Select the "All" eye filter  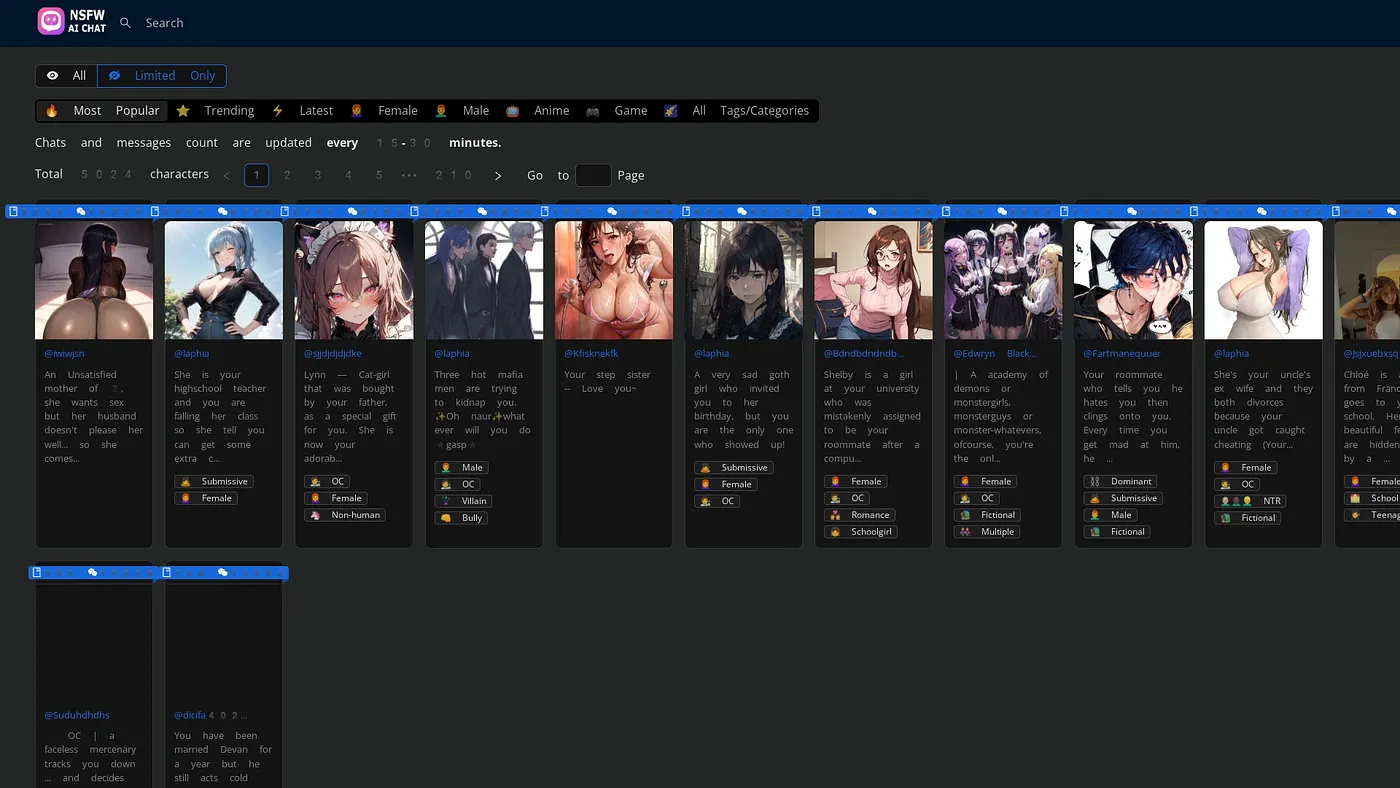click(x=66, y=76)
